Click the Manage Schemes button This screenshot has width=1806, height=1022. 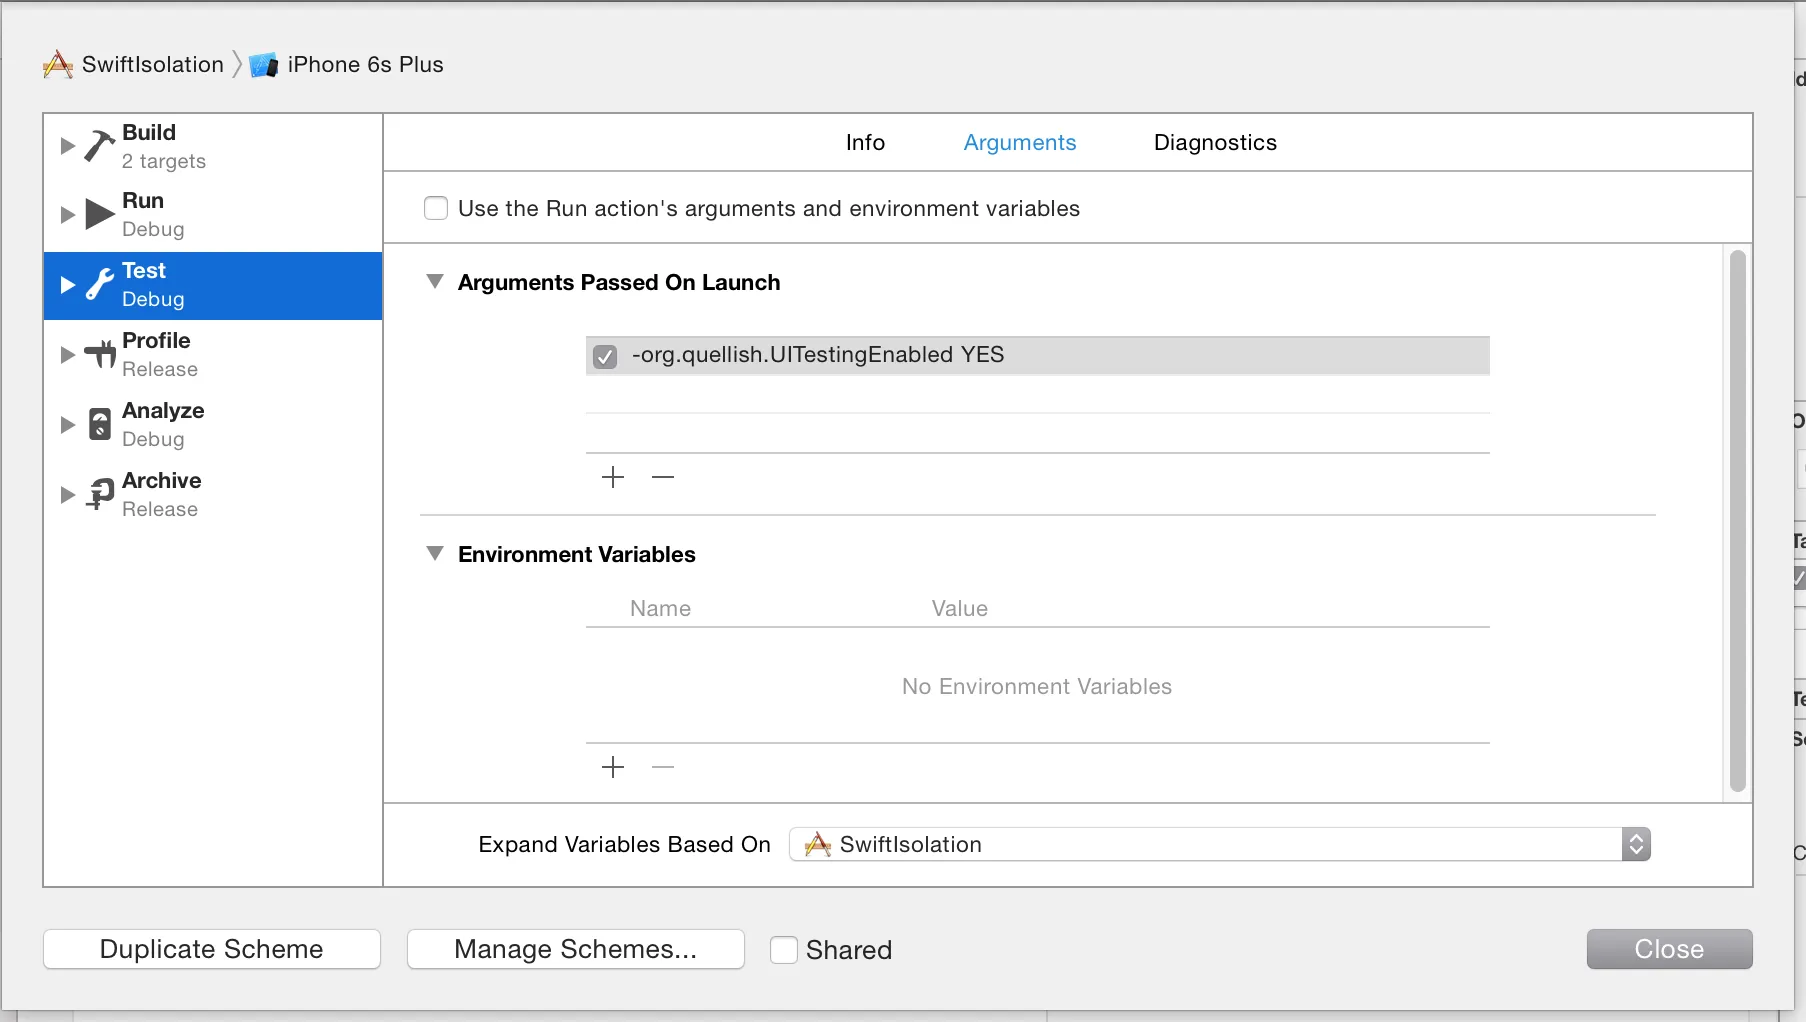576,949
